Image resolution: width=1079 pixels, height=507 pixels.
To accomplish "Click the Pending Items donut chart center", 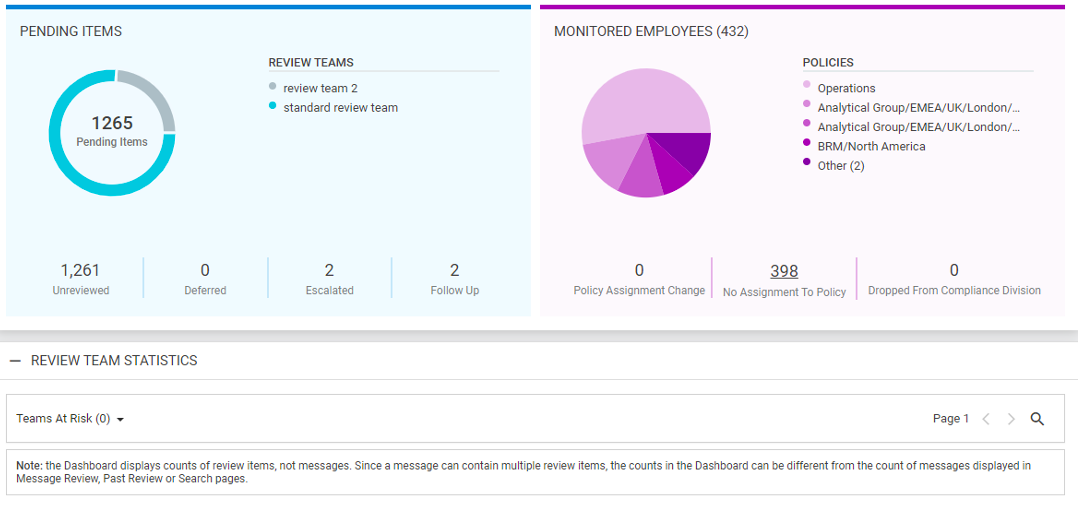I will pos(112,132).
